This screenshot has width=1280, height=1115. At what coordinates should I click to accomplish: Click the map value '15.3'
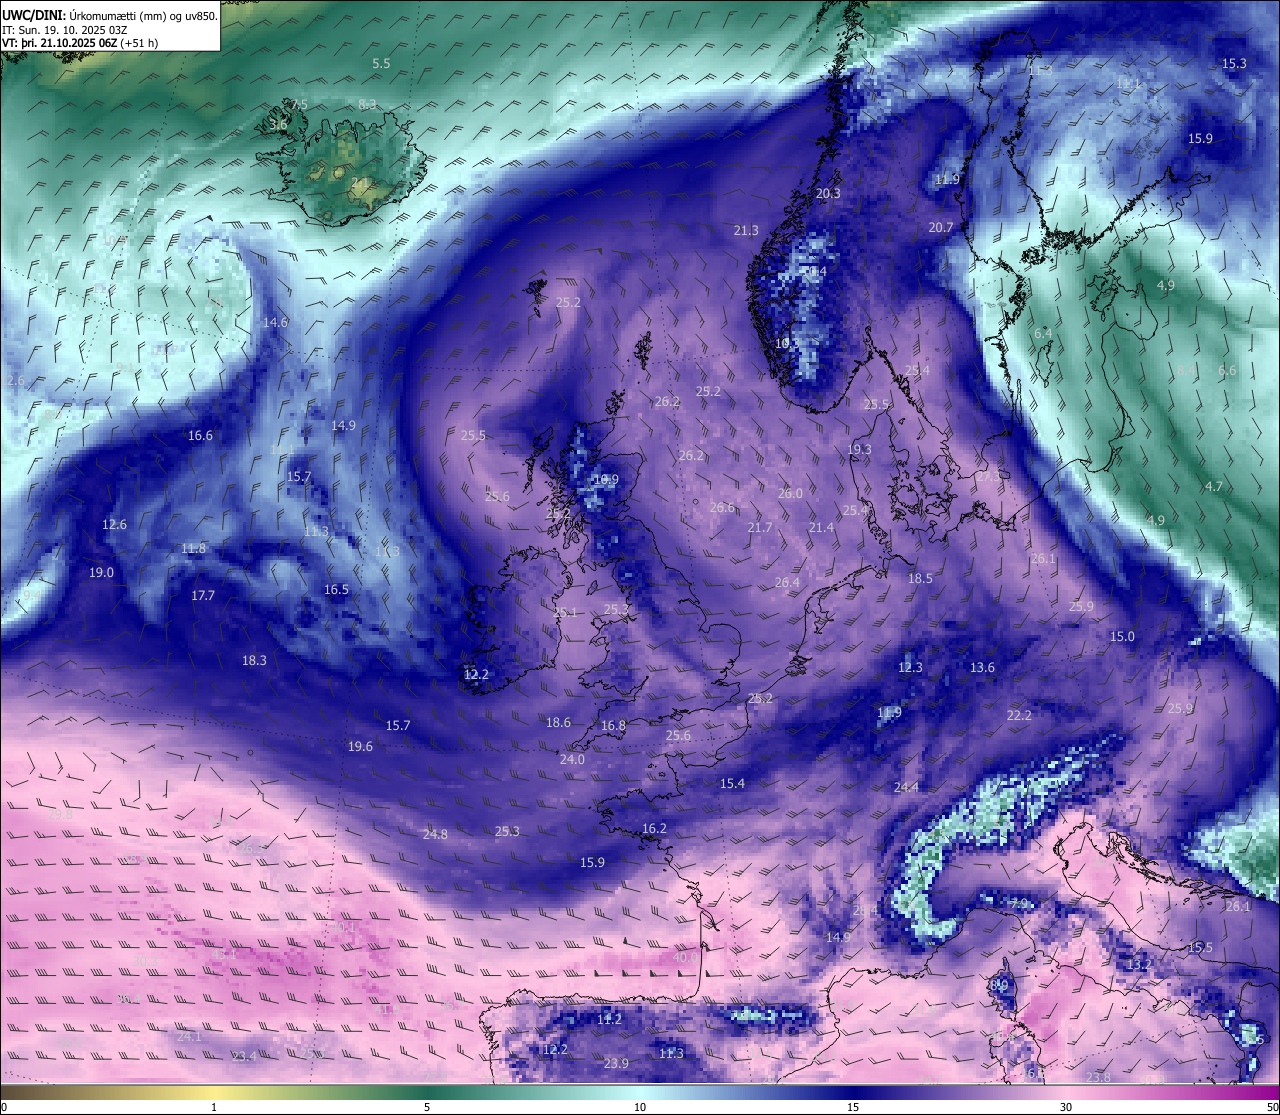point(1235,64)
